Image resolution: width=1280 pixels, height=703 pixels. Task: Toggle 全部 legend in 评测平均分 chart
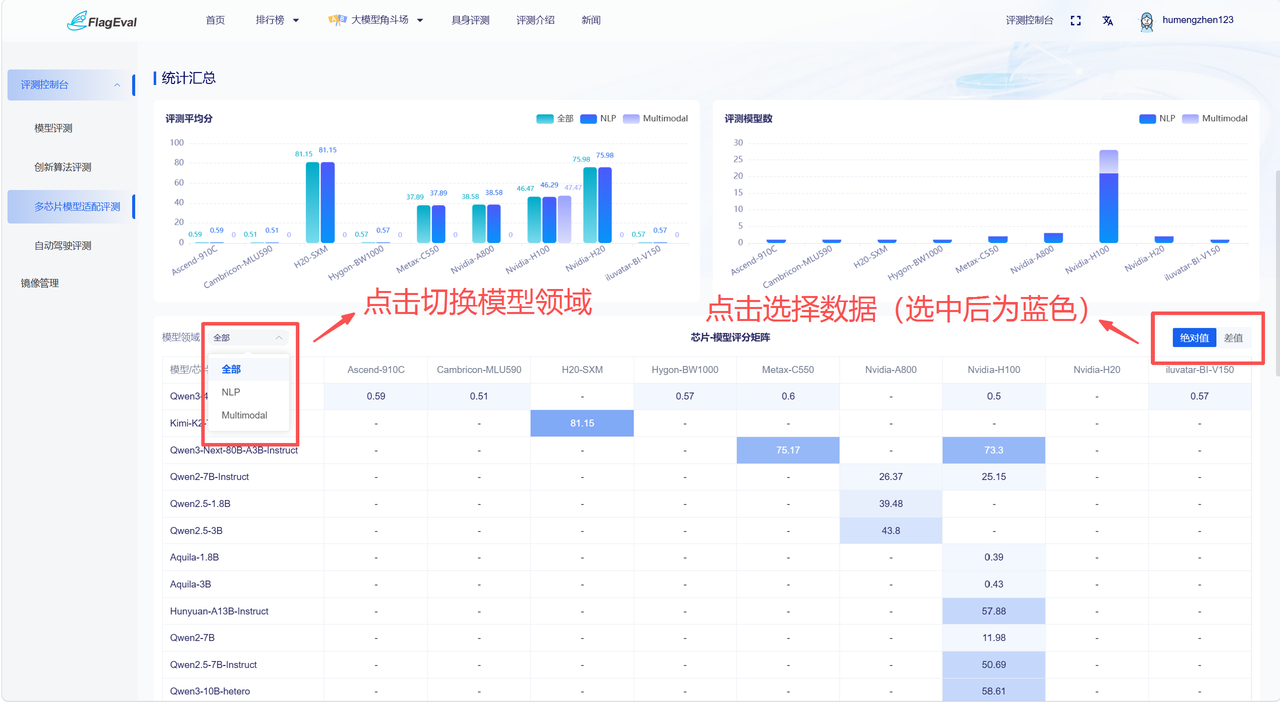tap(555, 118)
